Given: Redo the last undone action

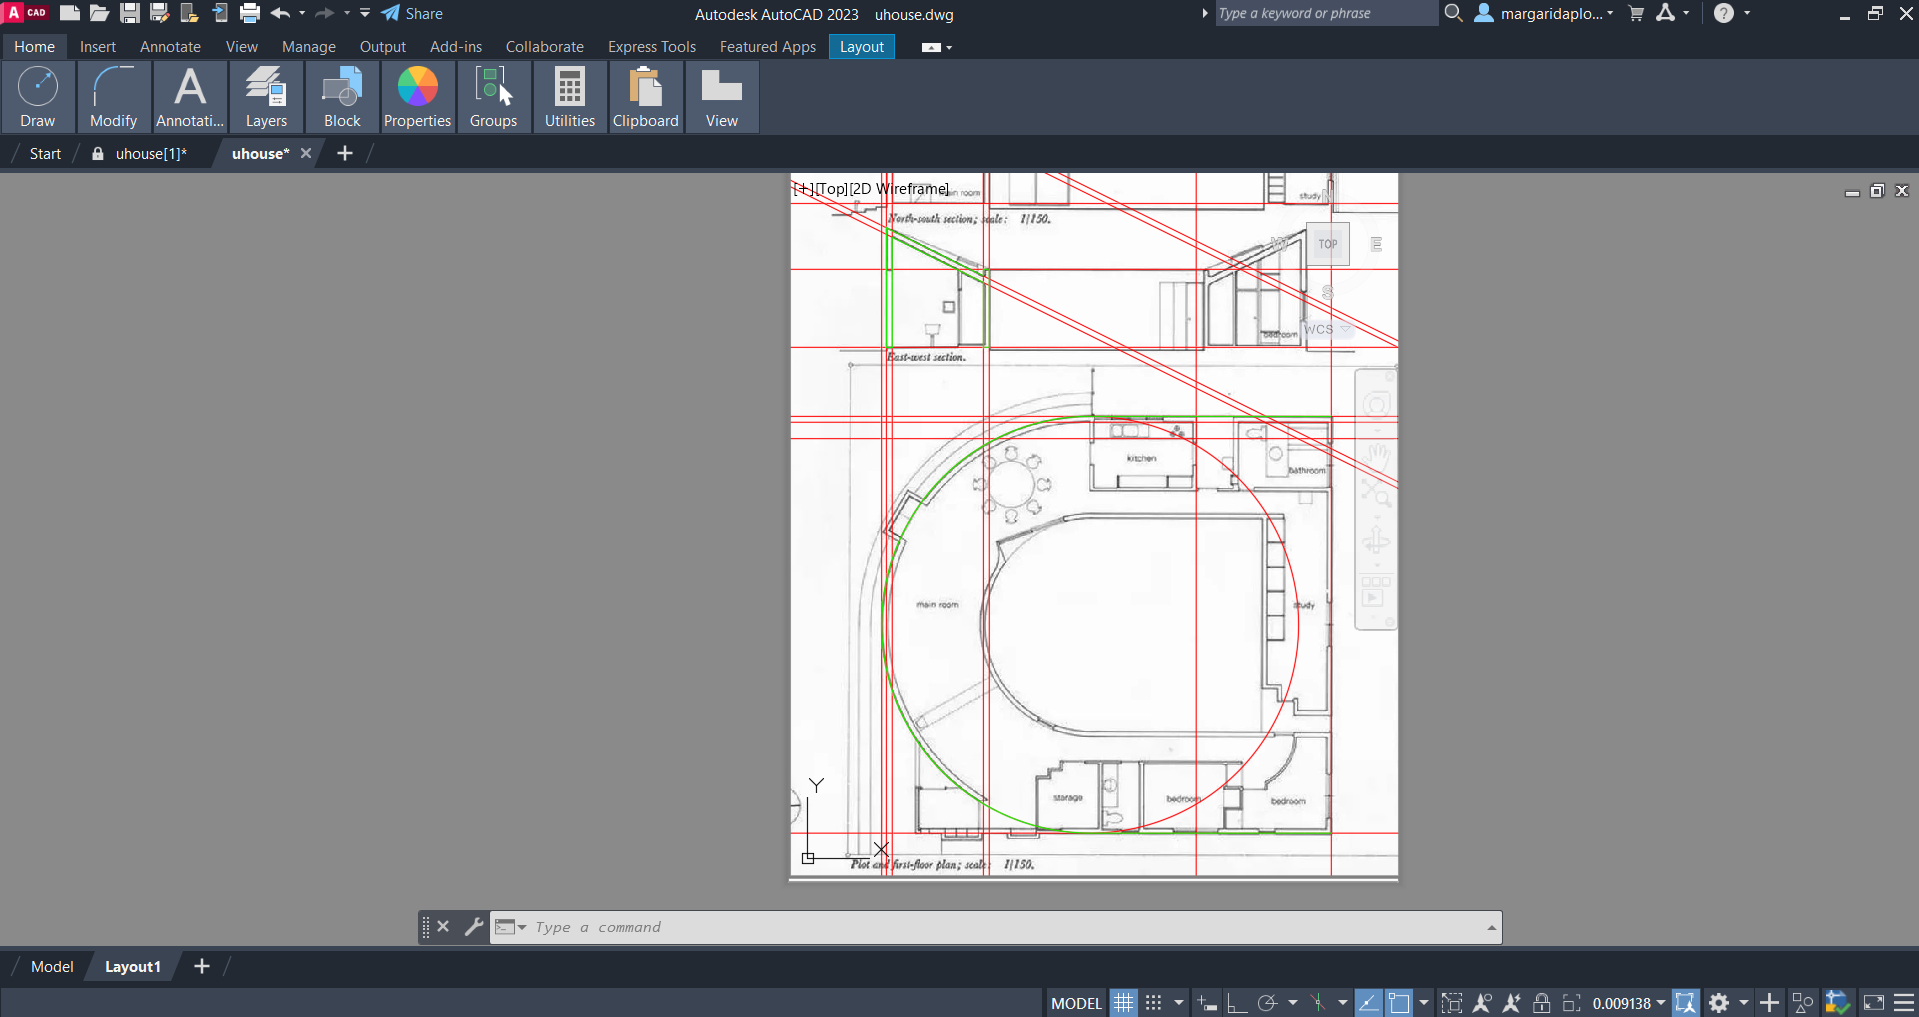Looking at the screenshot, I should click(324, 13).
